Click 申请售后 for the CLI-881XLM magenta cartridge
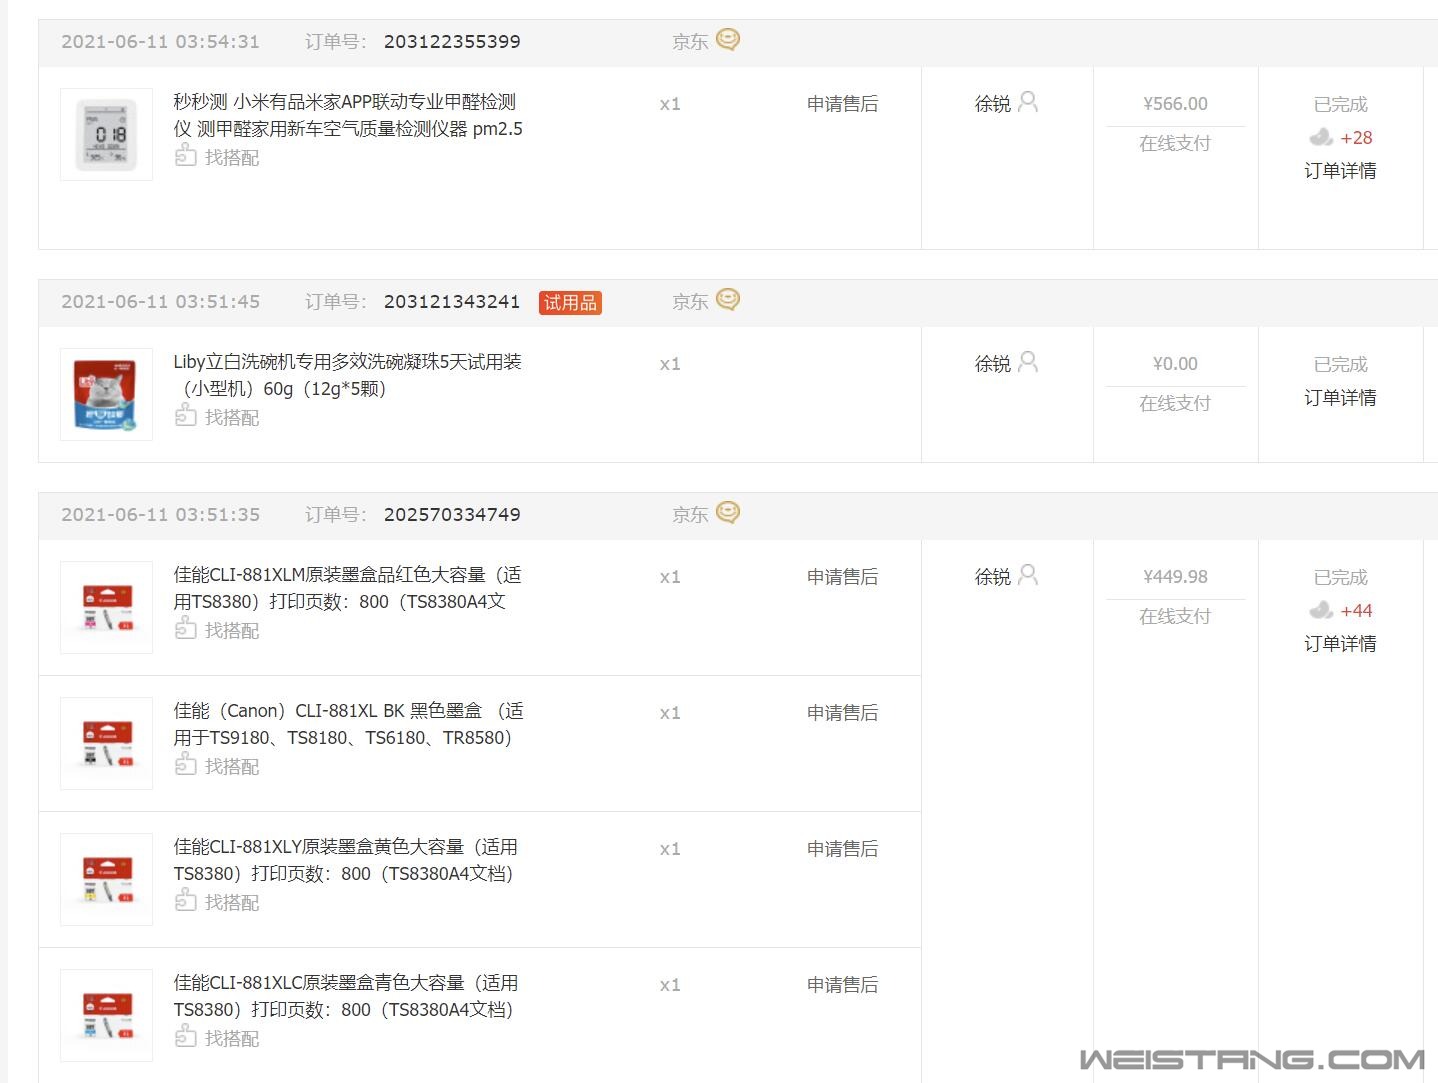 [x=842, y=576]
